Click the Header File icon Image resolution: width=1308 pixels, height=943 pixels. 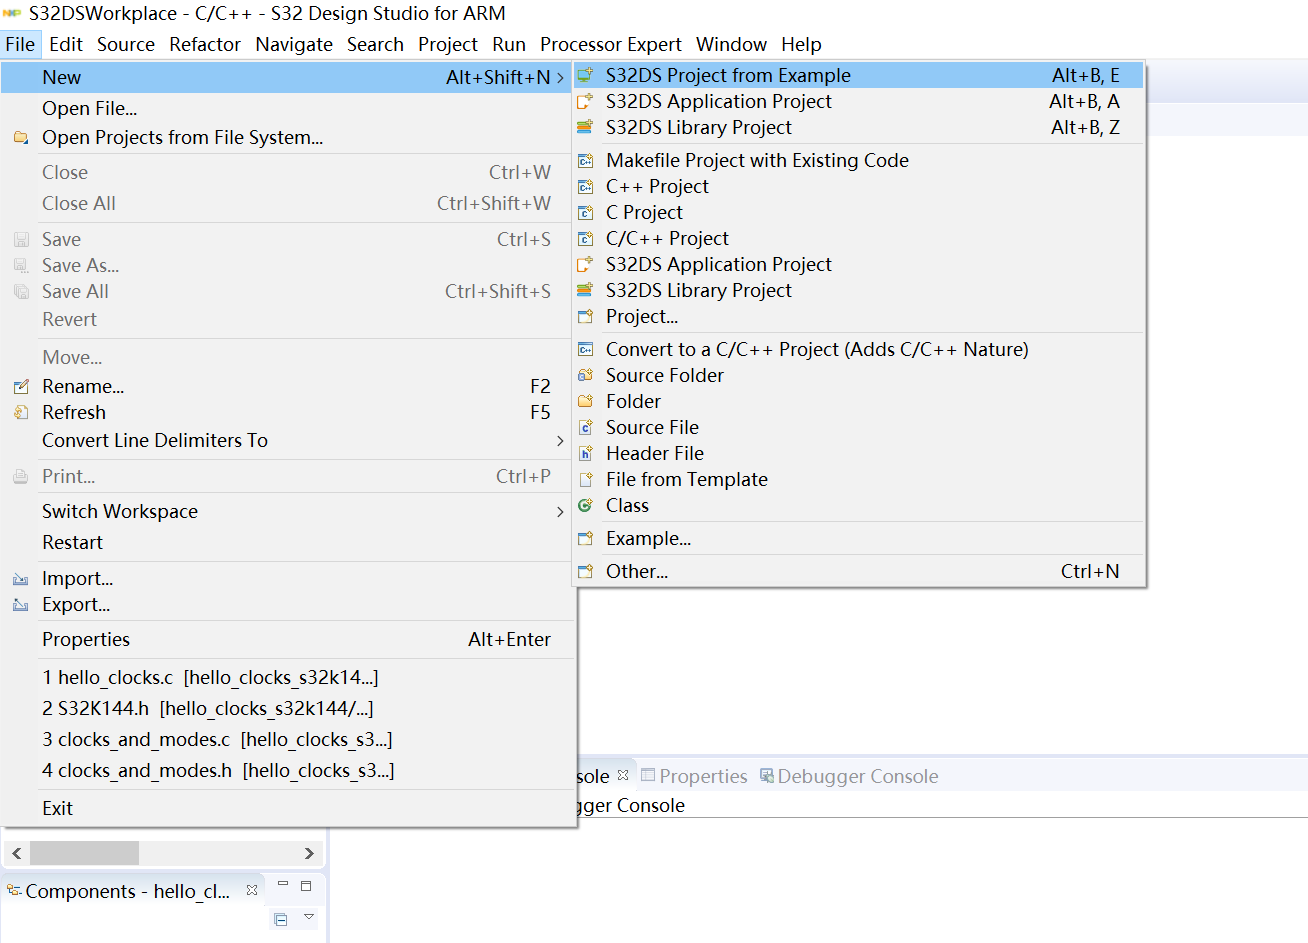(x=586, y=454)
